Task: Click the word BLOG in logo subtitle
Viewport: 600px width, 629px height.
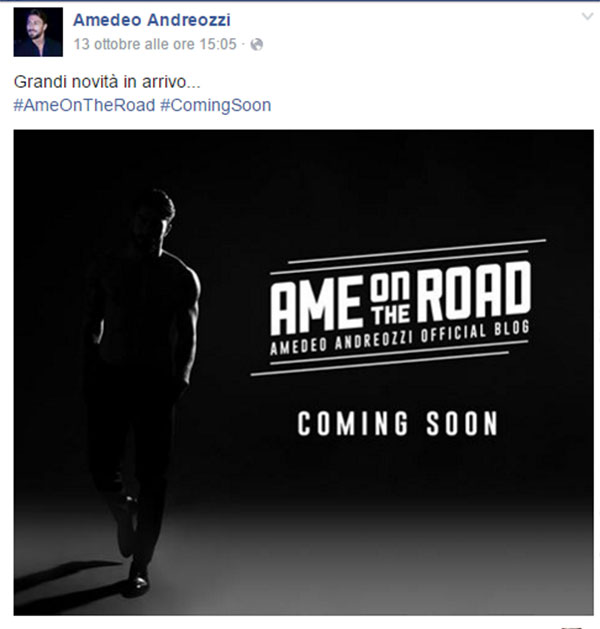Action: pos(512,329)
